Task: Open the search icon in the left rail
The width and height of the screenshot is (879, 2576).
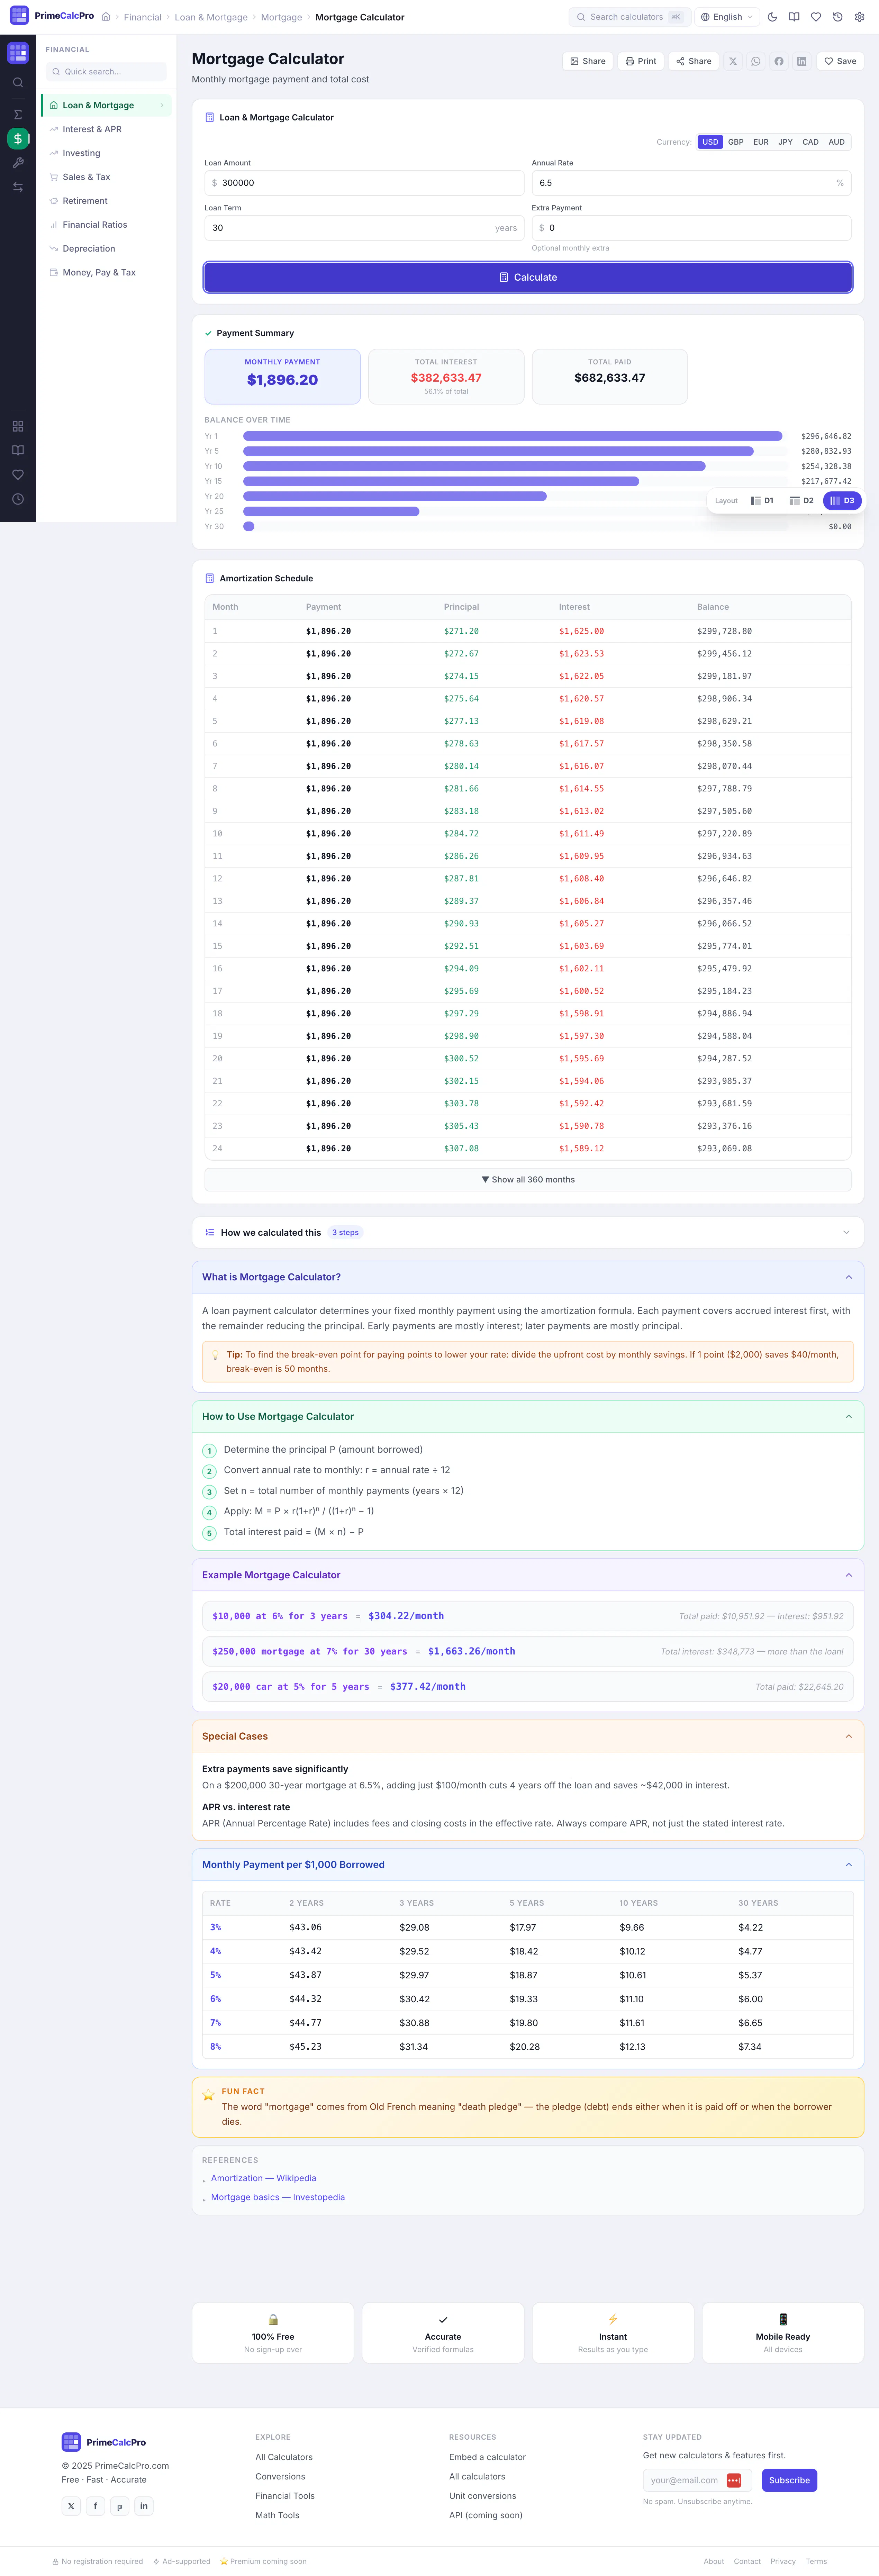Action: click(18, 83)
